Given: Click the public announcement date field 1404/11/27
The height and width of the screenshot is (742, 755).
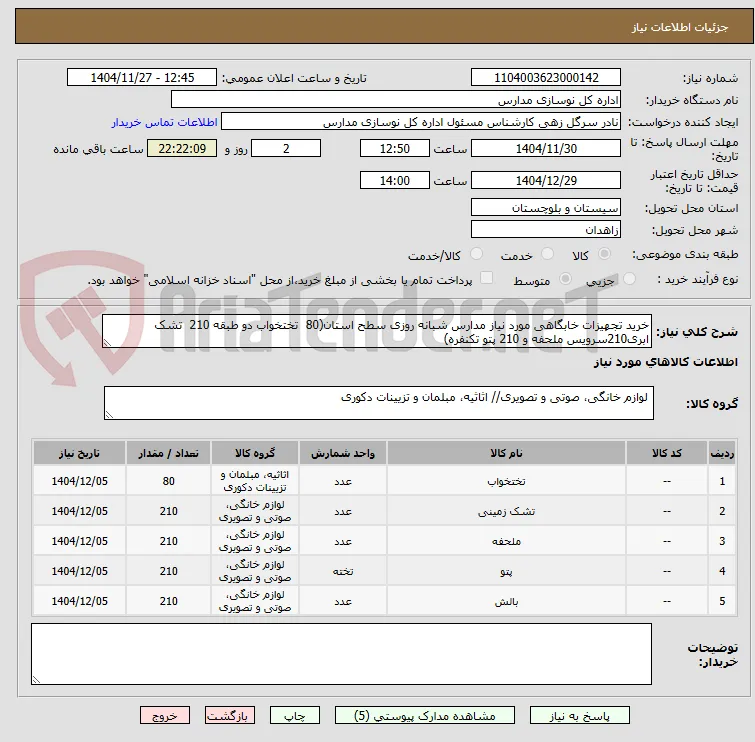Looking at the screenshot, I should tap(142, 78).
